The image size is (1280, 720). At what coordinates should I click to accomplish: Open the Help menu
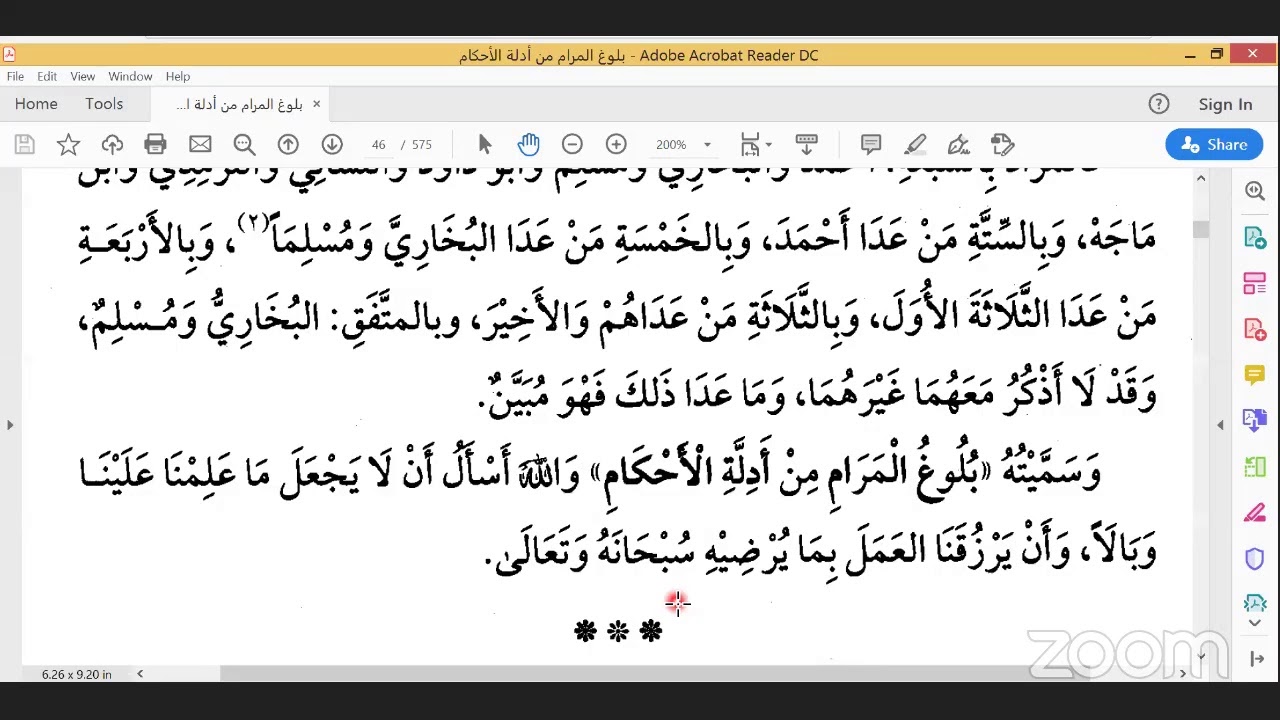pos(178,76)
